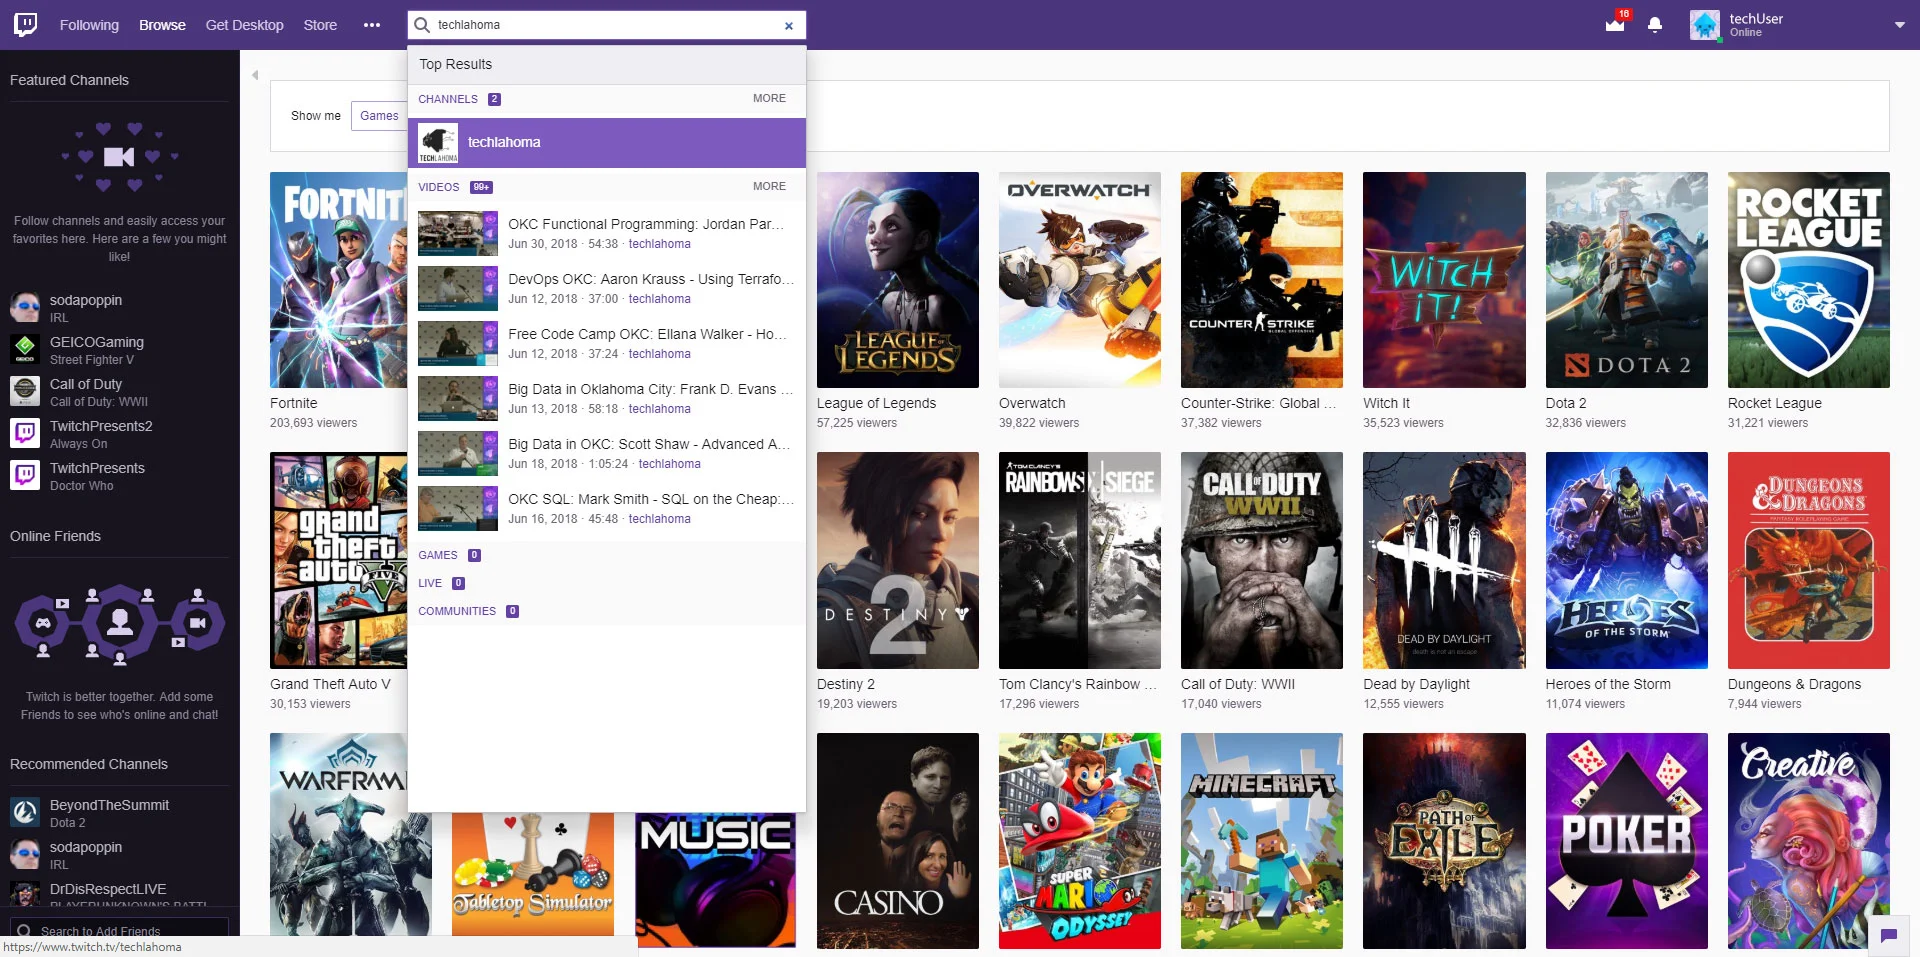Open the Counter-Strike game cover

(1262, 280)
